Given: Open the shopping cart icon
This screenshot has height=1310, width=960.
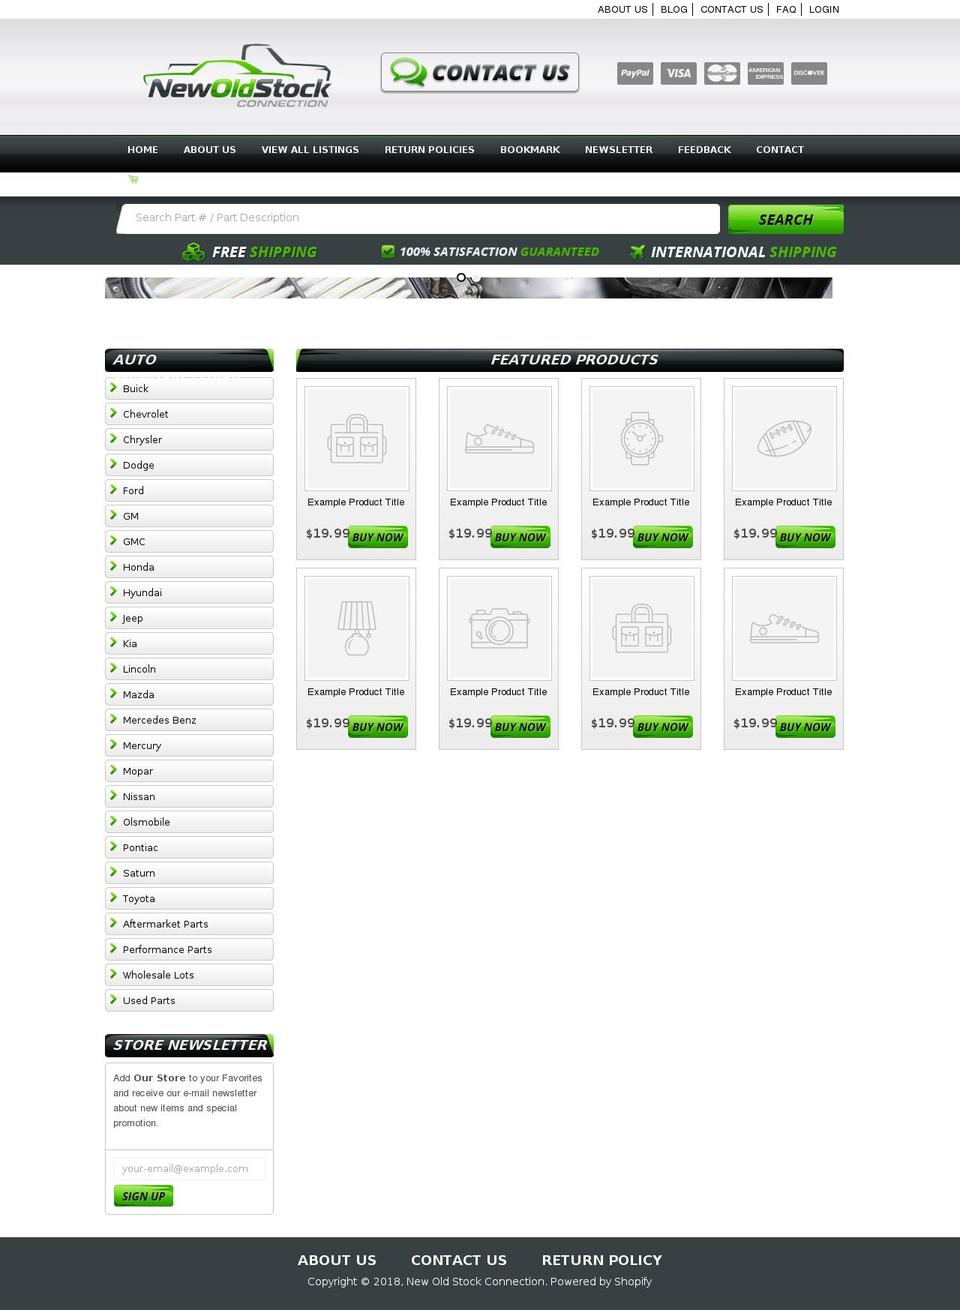Looking at the screenshot, I should tap(133, 180).
